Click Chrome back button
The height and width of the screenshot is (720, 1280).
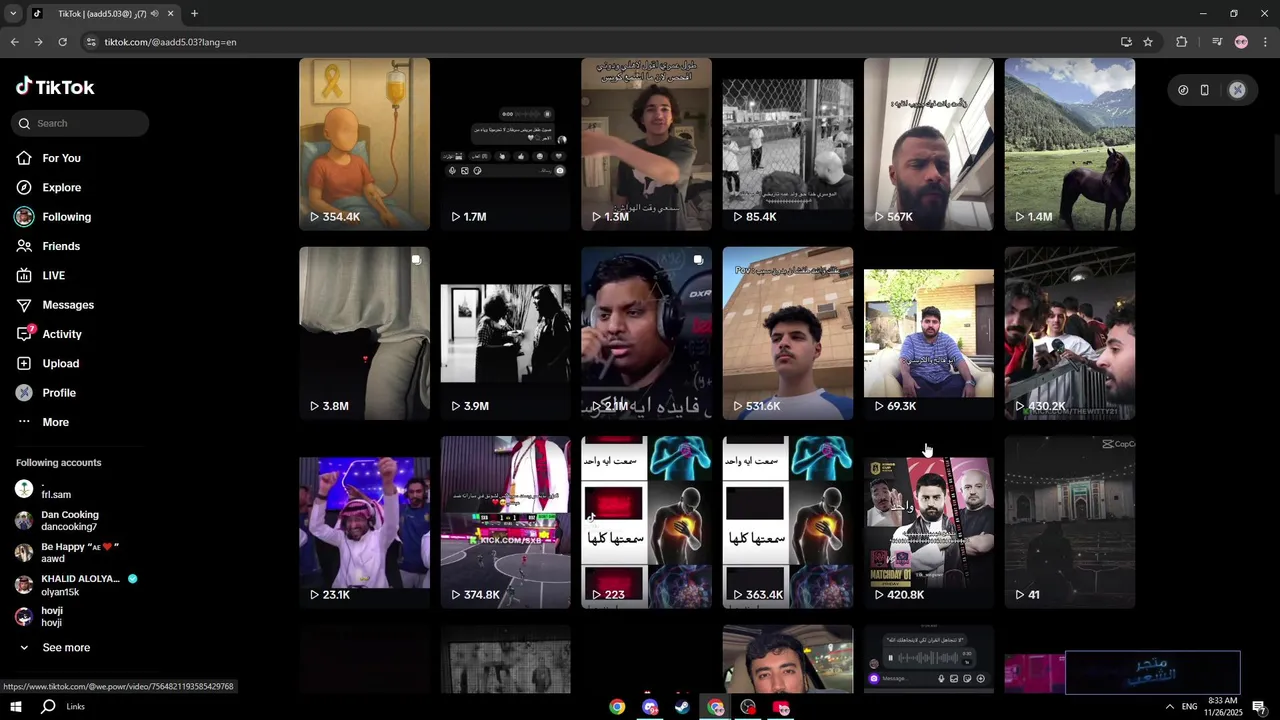click(x=14, y=42)
